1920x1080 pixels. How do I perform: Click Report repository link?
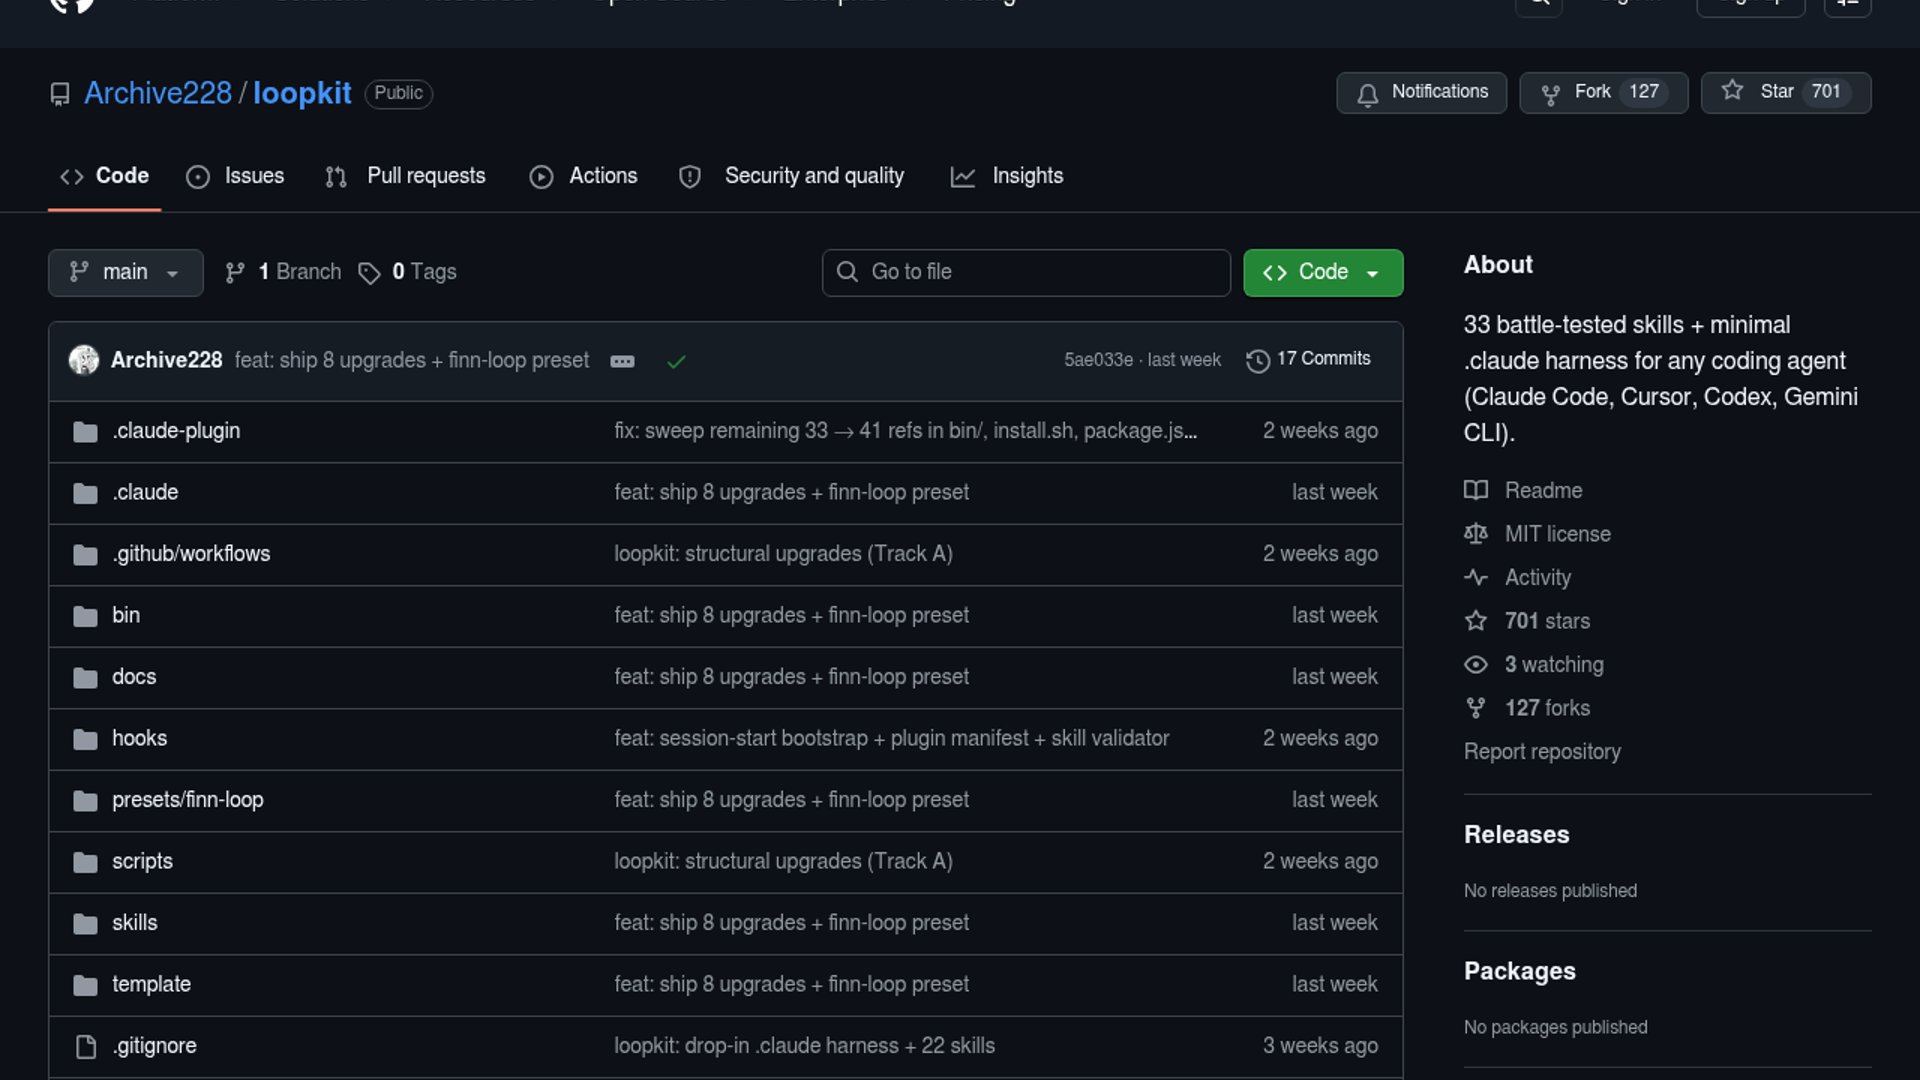1542,752
